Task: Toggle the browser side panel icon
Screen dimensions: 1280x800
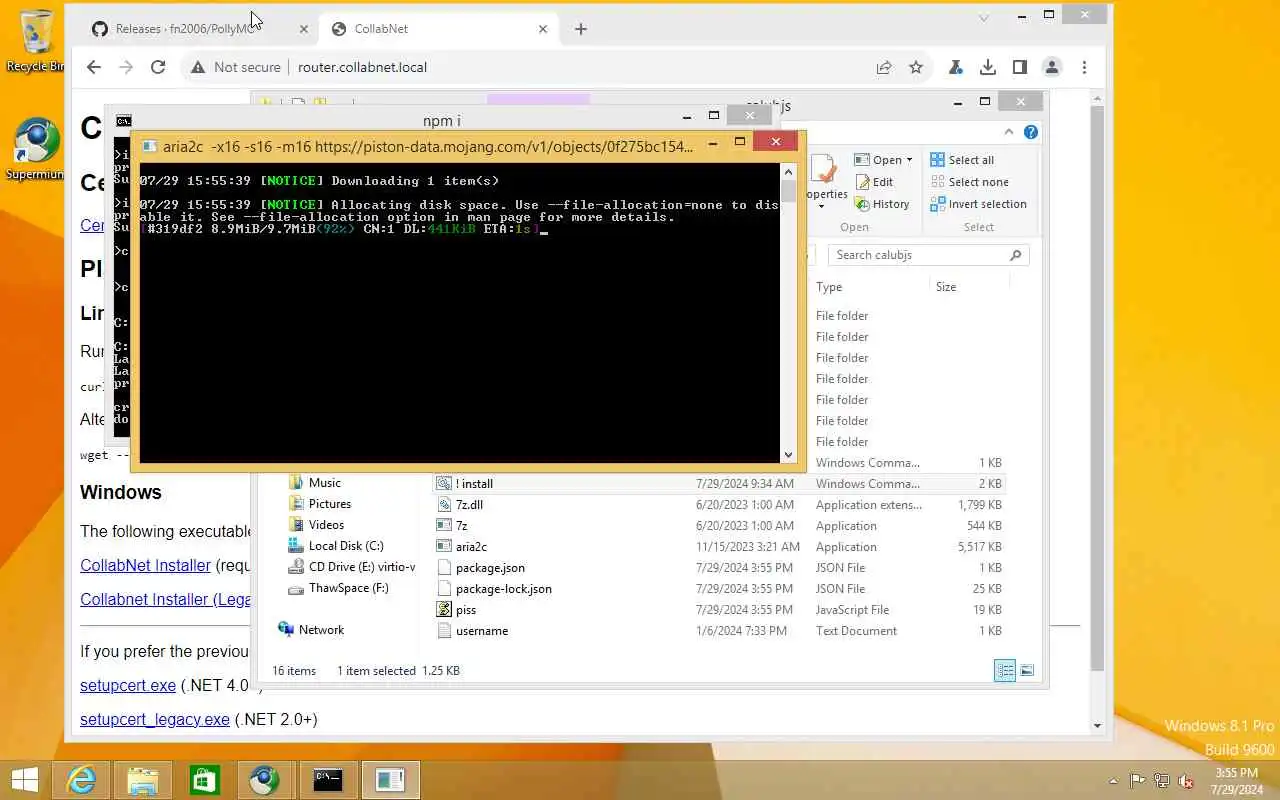Action: 1020,67
